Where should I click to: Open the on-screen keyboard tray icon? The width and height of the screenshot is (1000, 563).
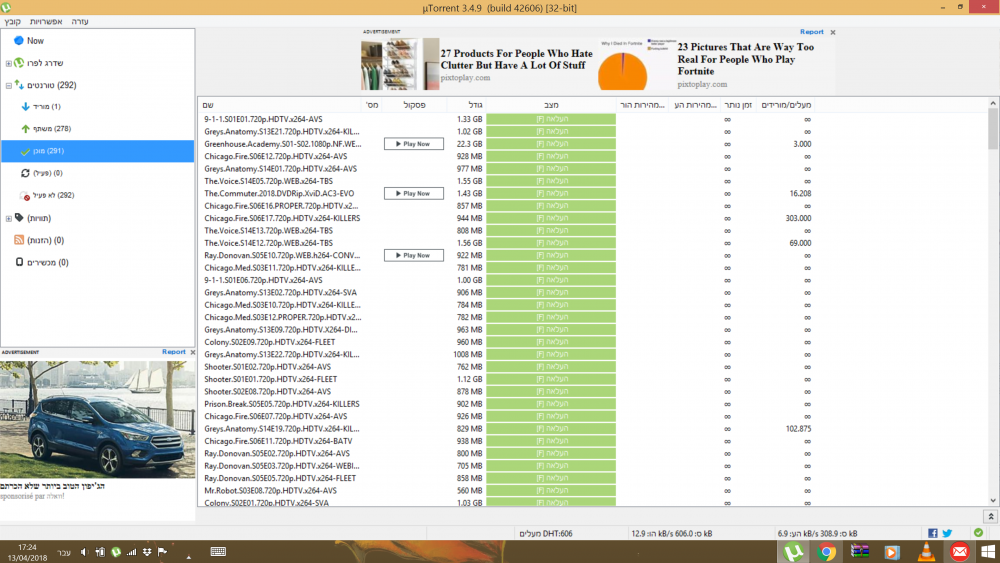(218, 552)
